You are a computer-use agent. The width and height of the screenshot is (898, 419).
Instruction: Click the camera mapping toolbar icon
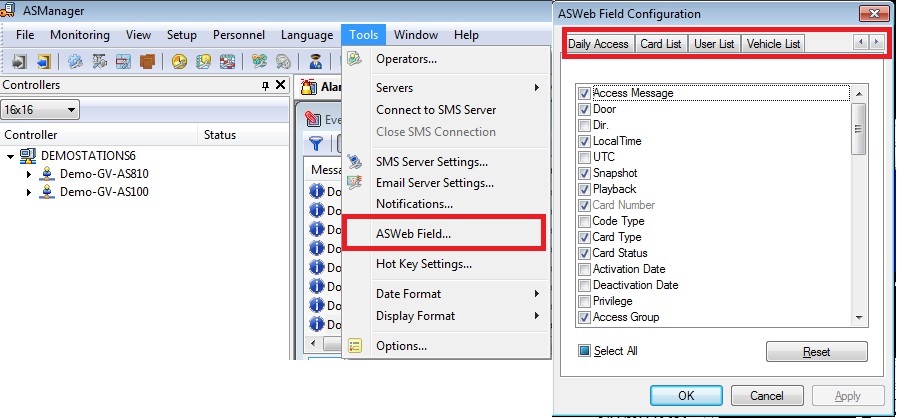tap(100, 61)
